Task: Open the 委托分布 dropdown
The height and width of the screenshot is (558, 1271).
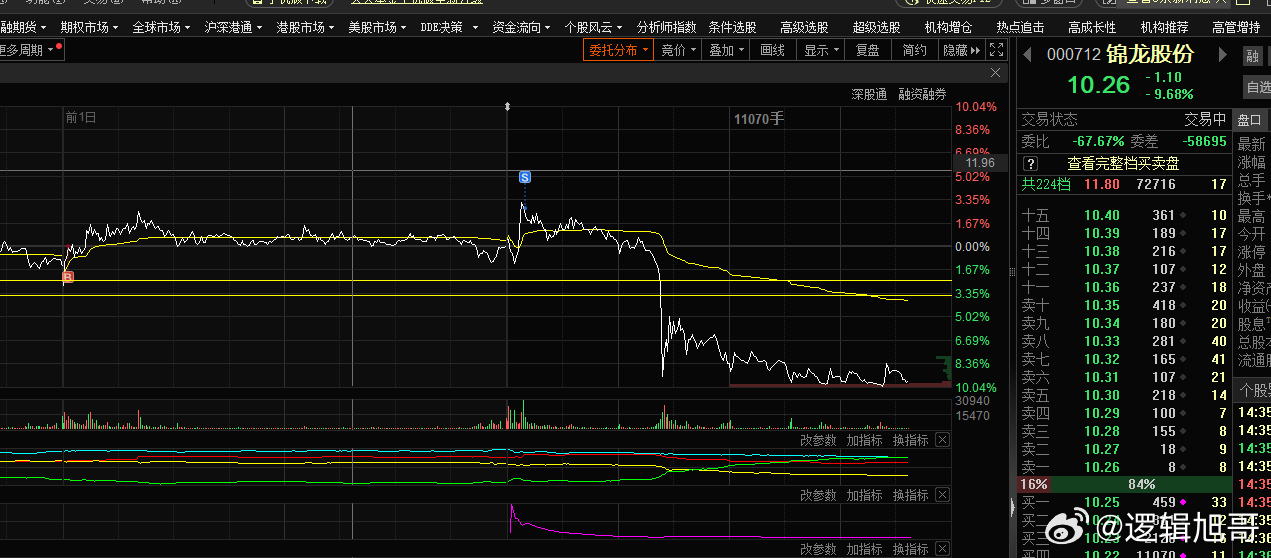Action: click(x=618, y=50)
